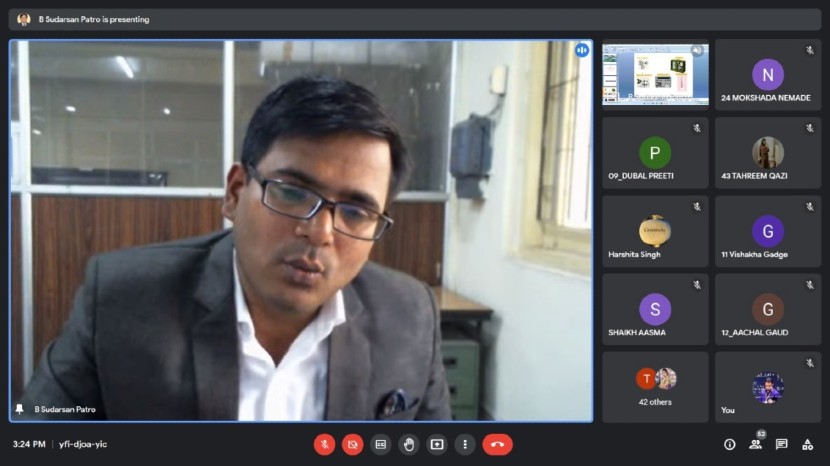
Task: Toggle closed captions button
Action: (380, 444)
